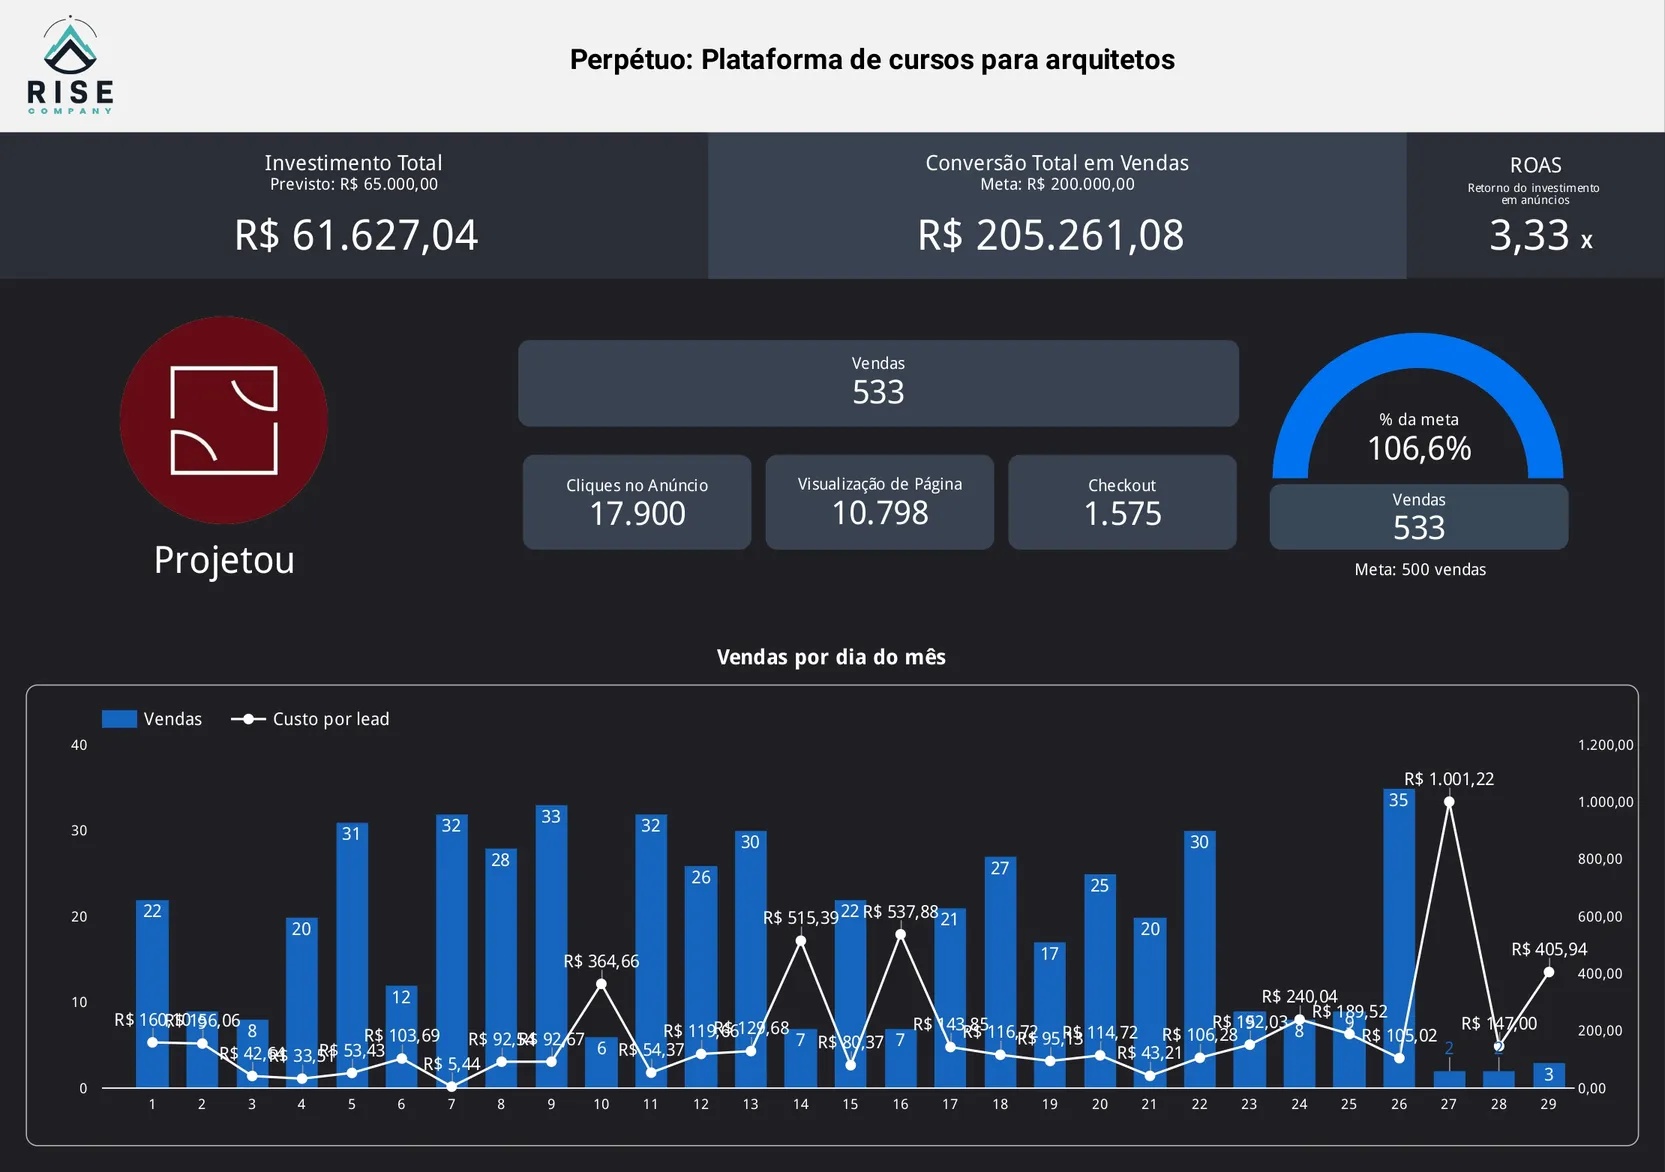
Task: Click the ROAS 3,33 x value
Action: click(1539, 236)
